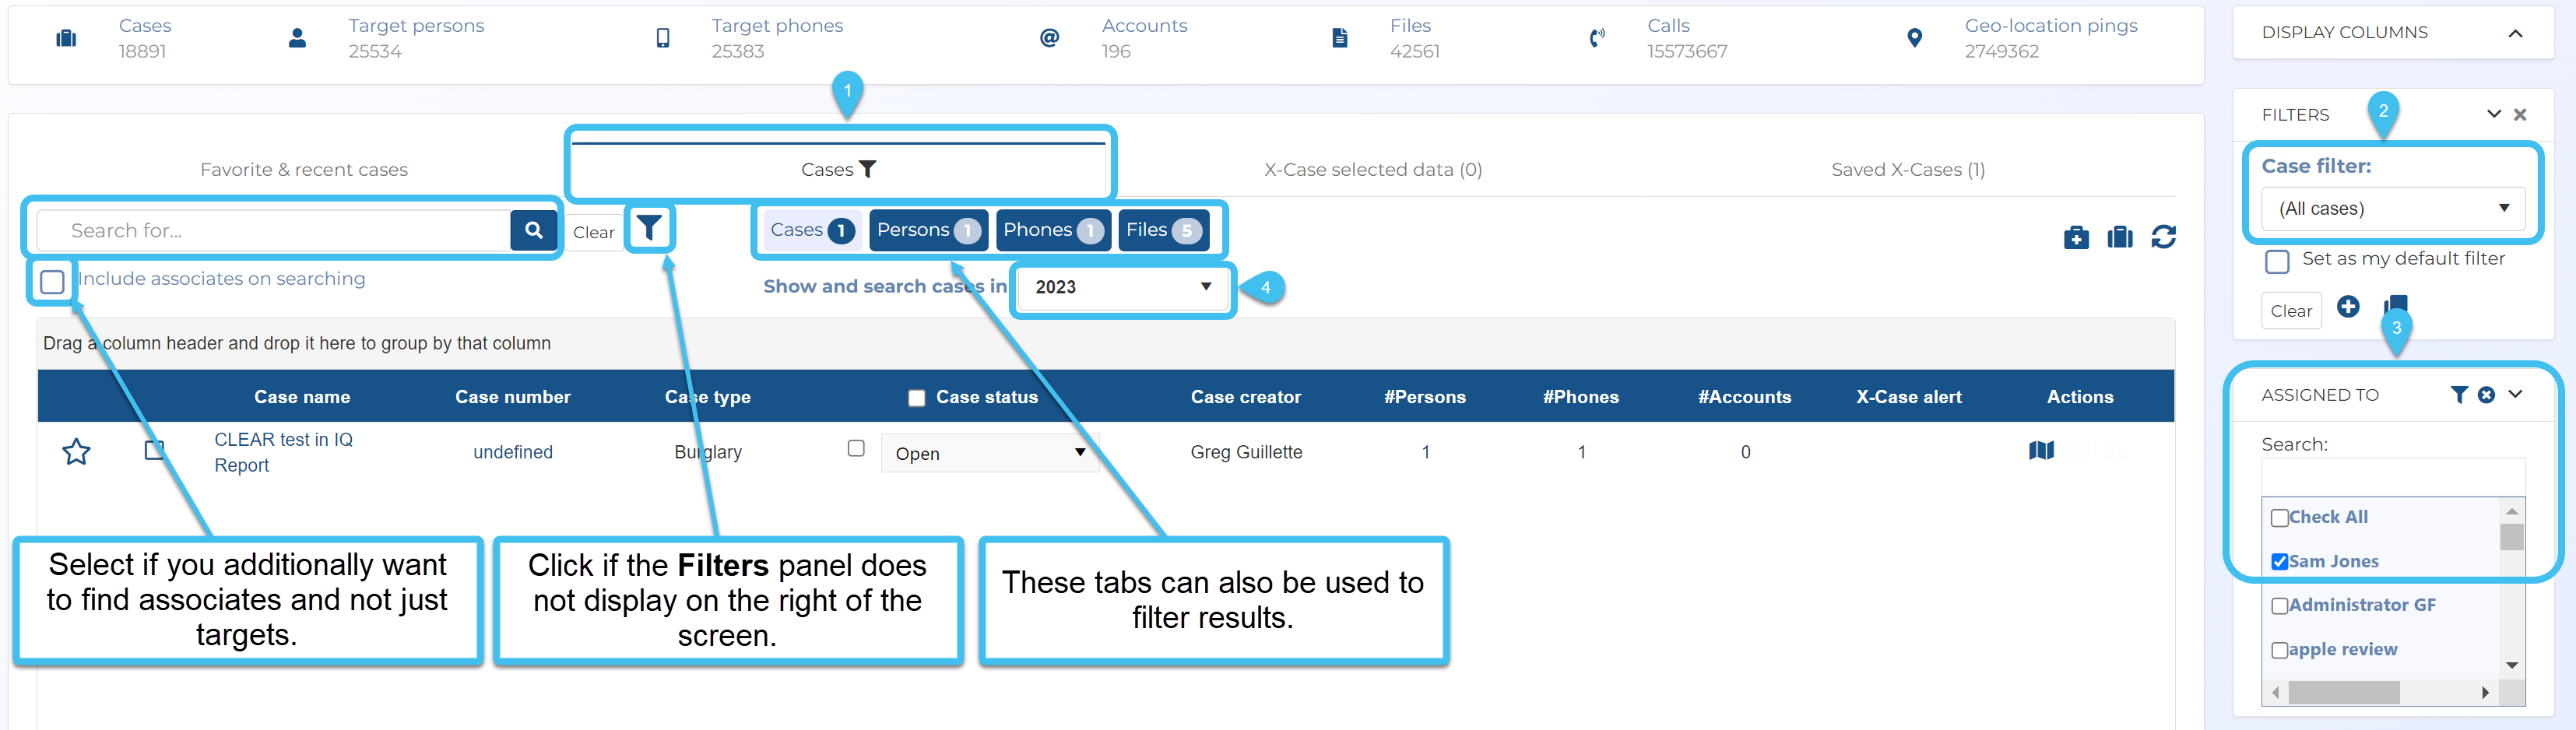Screen dimensions: 2576x730
Task: Click the magnifying glass search button
Action: (x=533, y=231)
